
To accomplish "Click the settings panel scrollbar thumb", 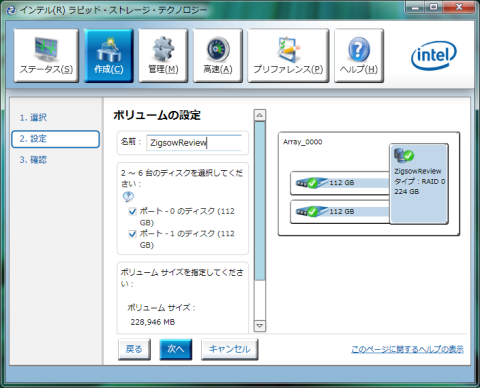I will point(260,201).
